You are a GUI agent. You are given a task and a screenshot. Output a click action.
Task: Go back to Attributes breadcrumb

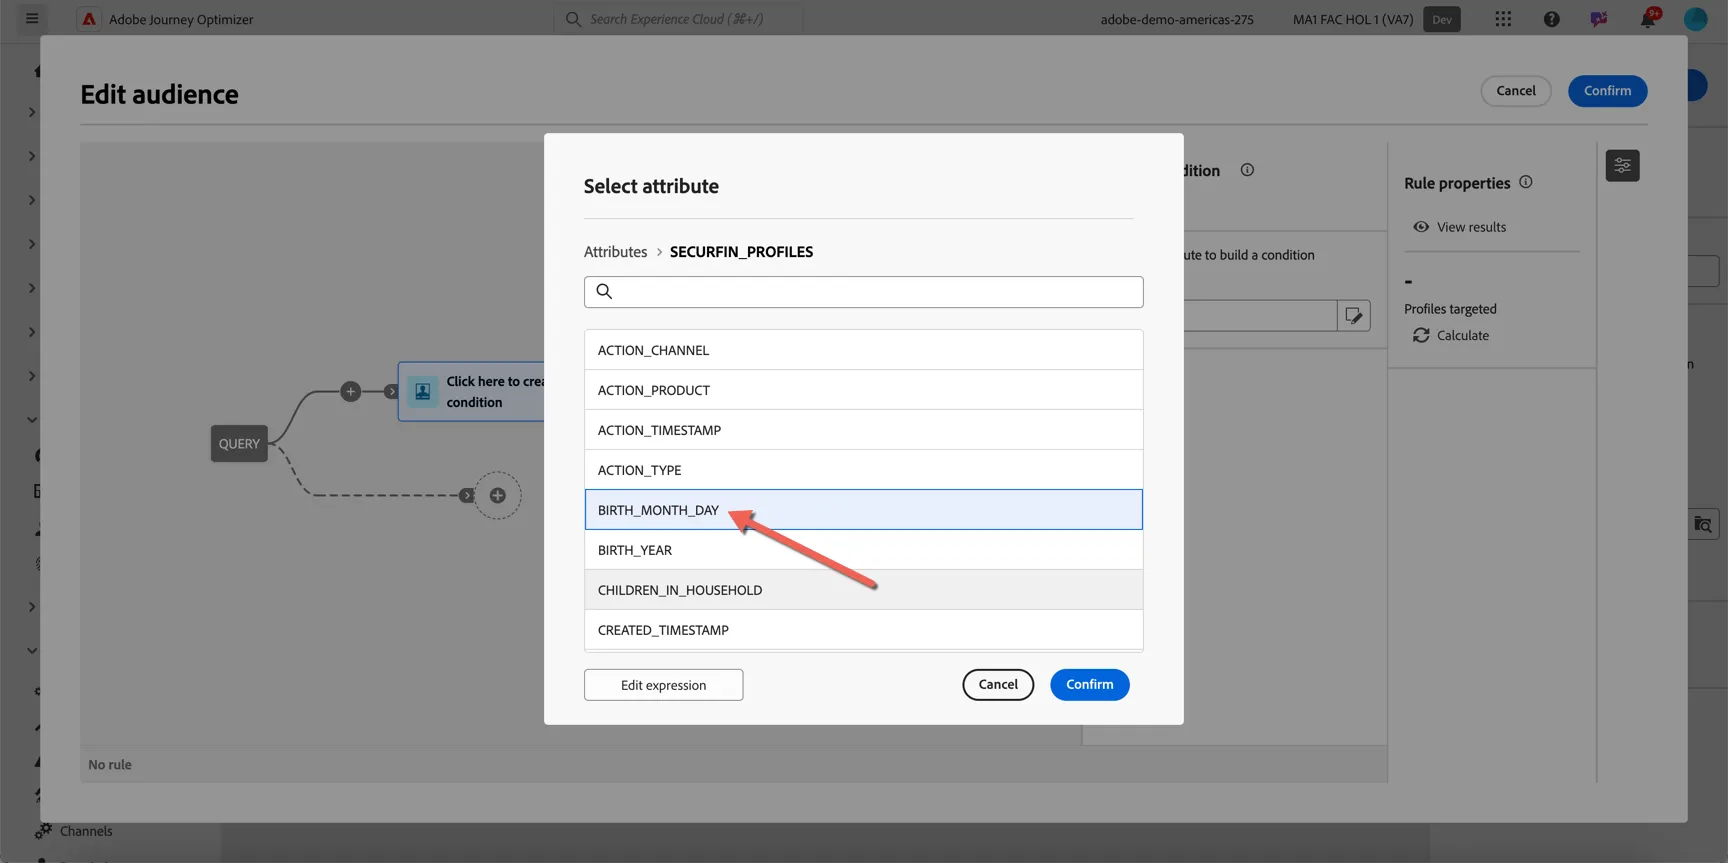click(615, 252)
